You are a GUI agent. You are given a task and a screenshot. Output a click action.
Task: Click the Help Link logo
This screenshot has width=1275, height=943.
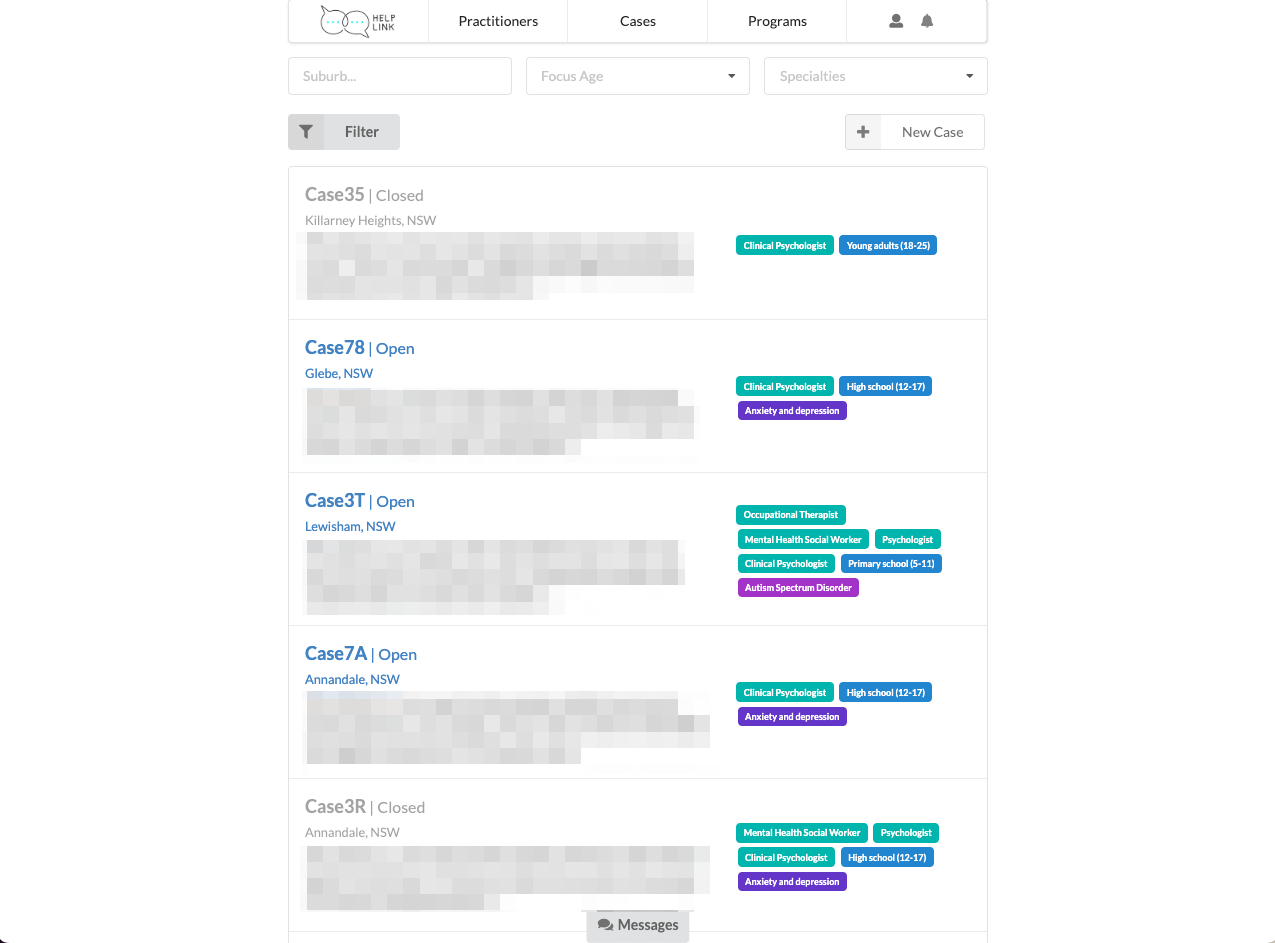pos(358,21)
